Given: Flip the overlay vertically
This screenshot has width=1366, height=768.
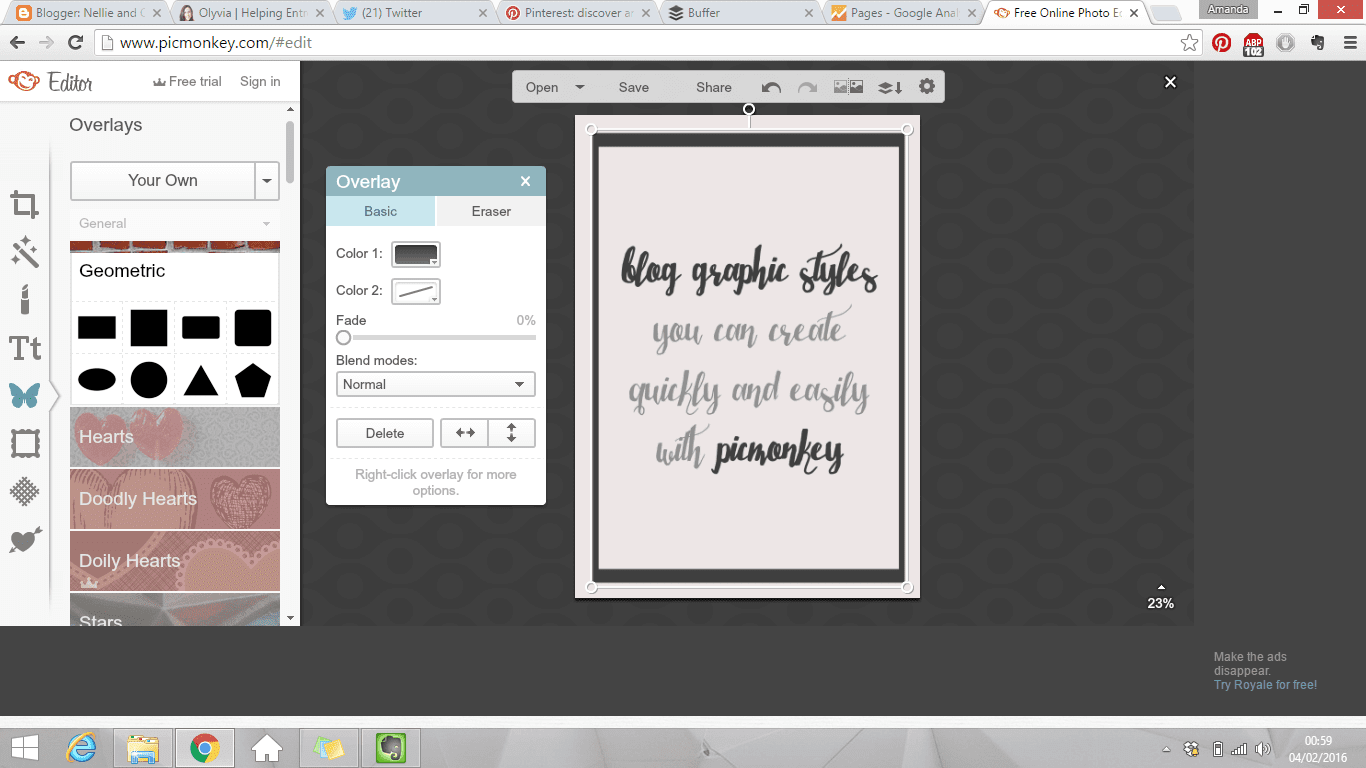Looking at the screenshot, I should point(512,433).
